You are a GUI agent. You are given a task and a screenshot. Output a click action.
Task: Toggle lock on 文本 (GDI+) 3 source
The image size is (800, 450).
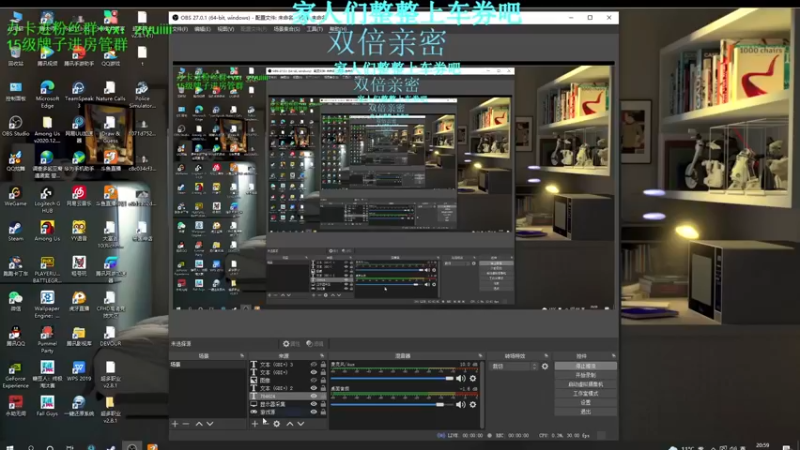(x=323, y=365)
